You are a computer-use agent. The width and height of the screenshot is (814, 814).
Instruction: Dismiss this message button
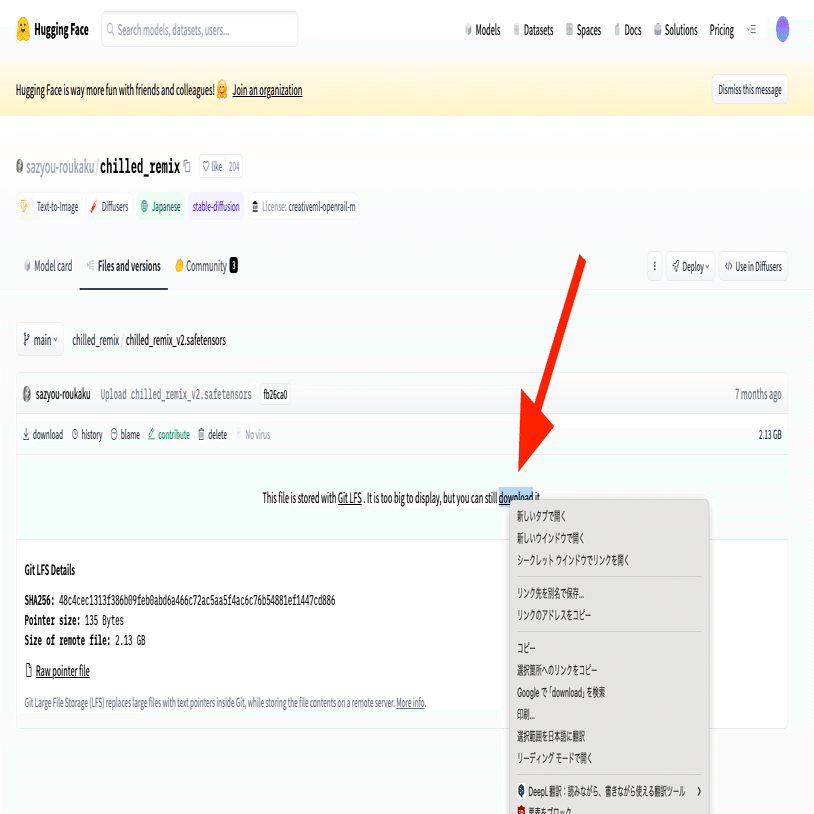tap(750, 89)
